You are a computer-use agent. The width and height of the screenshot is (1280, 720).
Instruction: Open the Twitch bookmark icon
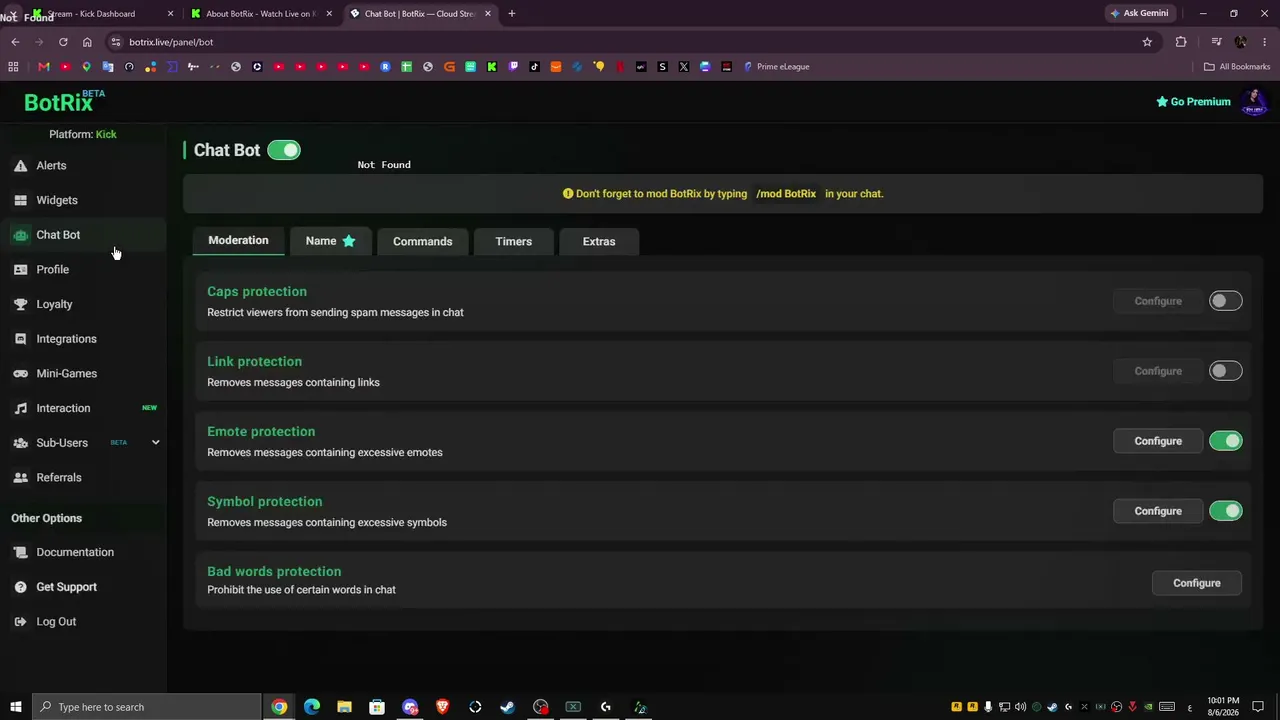tap(513, 67)
